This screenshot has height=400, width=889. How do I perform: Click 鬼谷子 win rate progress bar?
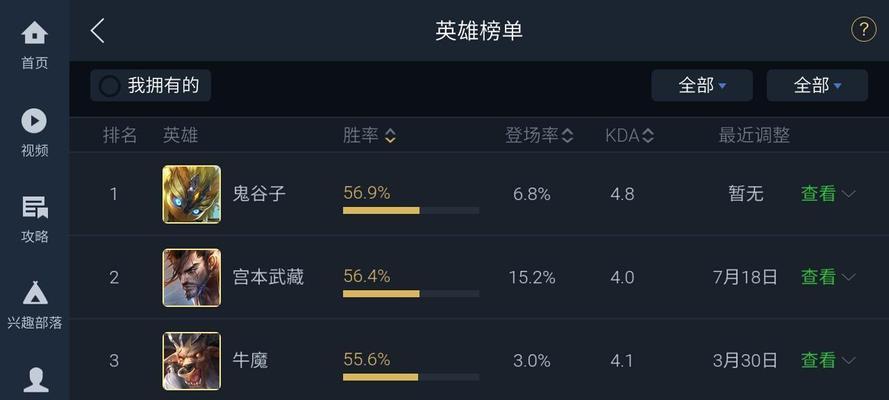pos(411,210)
